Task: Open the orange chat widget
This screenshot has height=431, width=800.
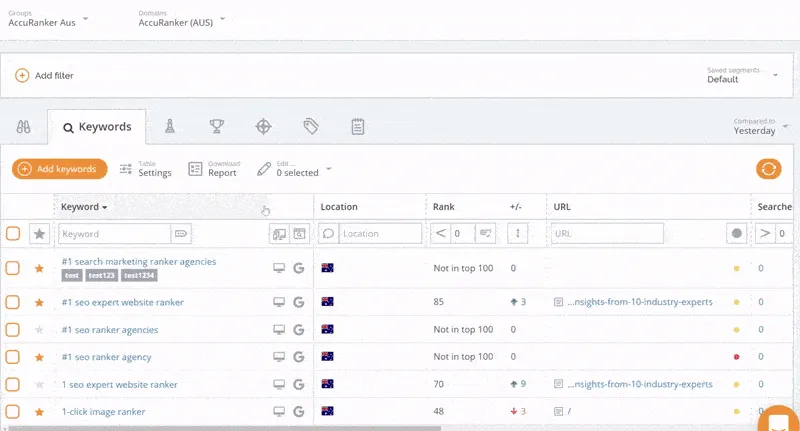Action: point(779,421)
